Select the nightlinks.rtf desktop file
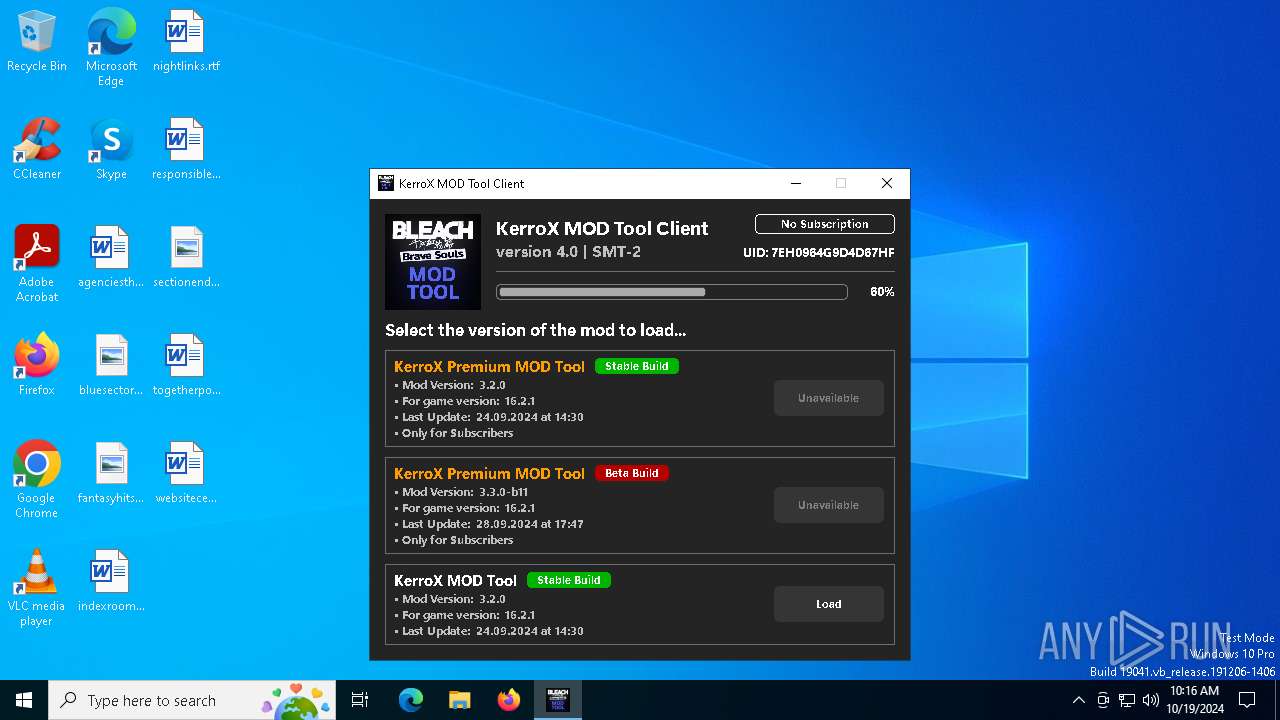Viewport: 1280px width, 720px height. click(186, 42)
